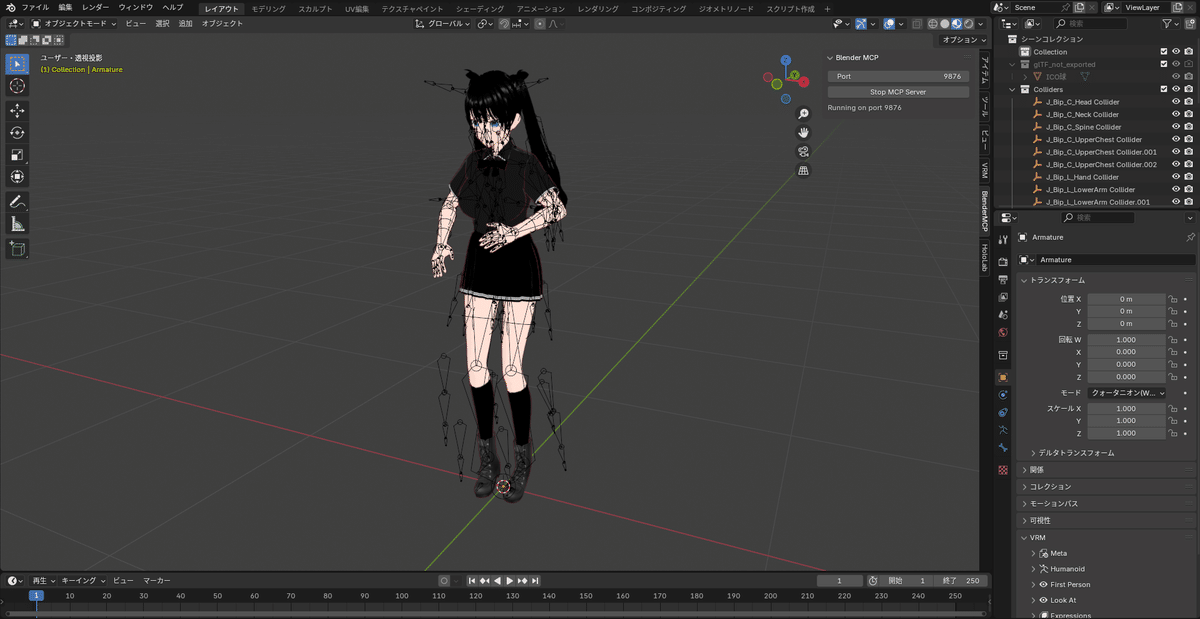Disable rendering of J_Bip_C_Spine Collider
Image resolution: width=1200 pixels, height=619 pixels.
tap(1188, 127)
